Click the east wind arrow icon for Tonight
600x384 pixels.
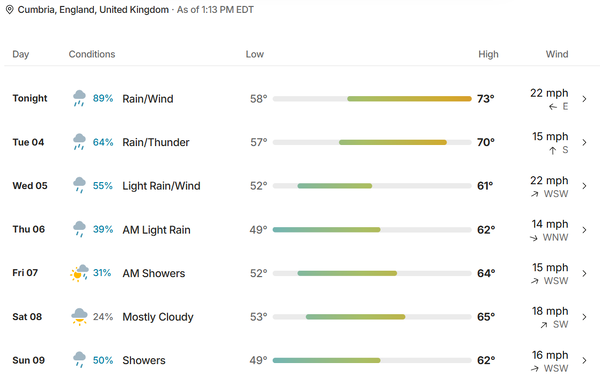(553, 107)
